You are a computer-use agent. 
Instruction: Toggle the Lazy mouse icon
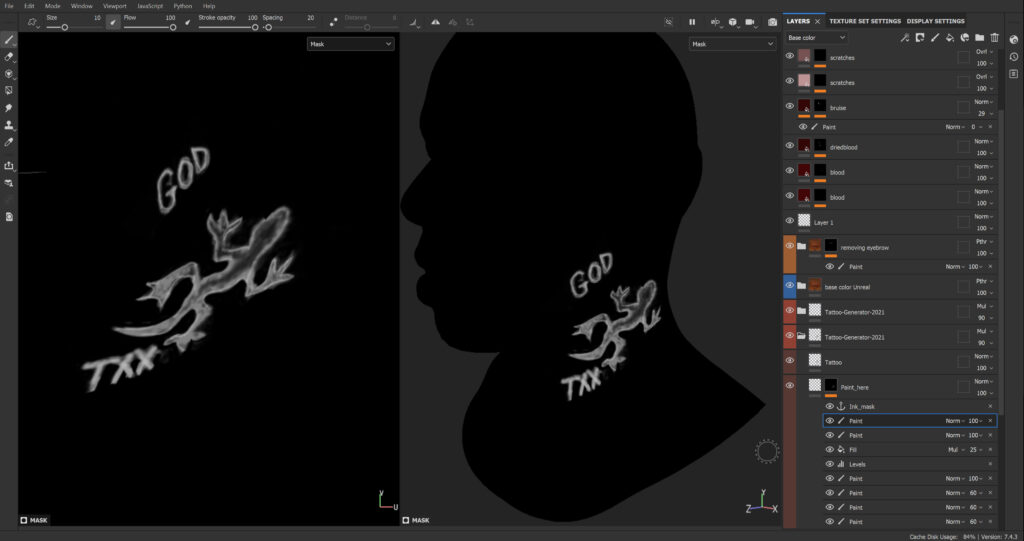point(334,22)
